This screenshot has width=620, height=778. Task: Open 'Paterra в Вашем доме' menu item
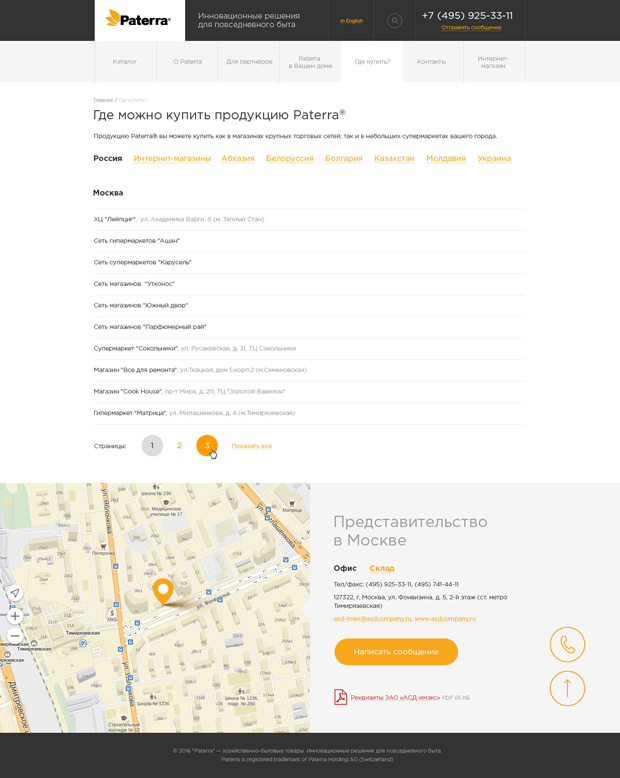(310, 62)
